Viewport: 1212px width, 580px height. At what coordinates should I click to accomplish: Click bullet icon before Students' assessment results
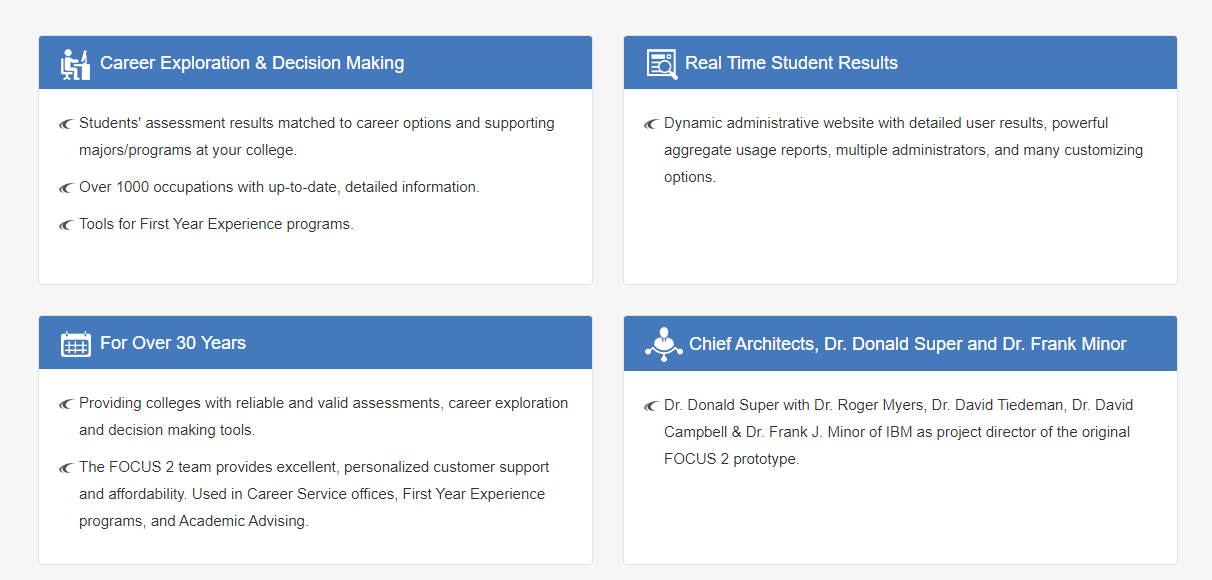click(x=66, y=124)
